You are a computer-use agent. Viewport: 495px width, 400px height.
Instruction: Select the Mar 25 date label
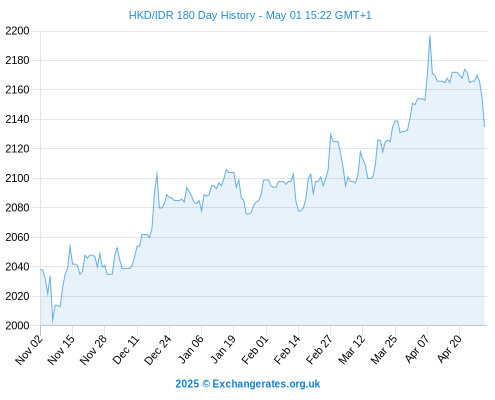(x=384, y=349)
